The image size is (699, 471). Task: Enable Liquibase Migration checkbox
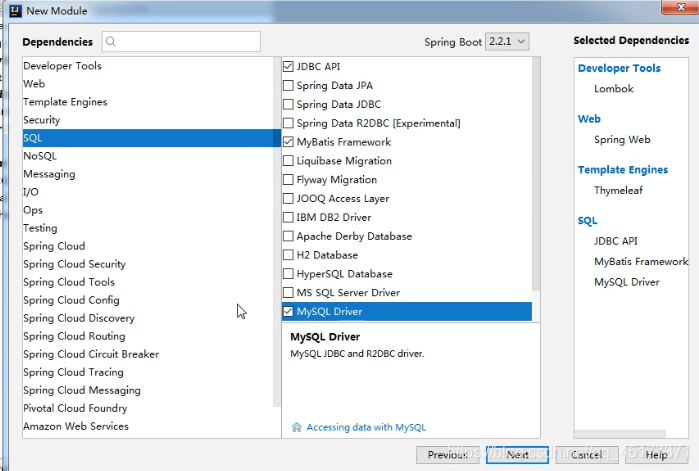click(288, 160)
